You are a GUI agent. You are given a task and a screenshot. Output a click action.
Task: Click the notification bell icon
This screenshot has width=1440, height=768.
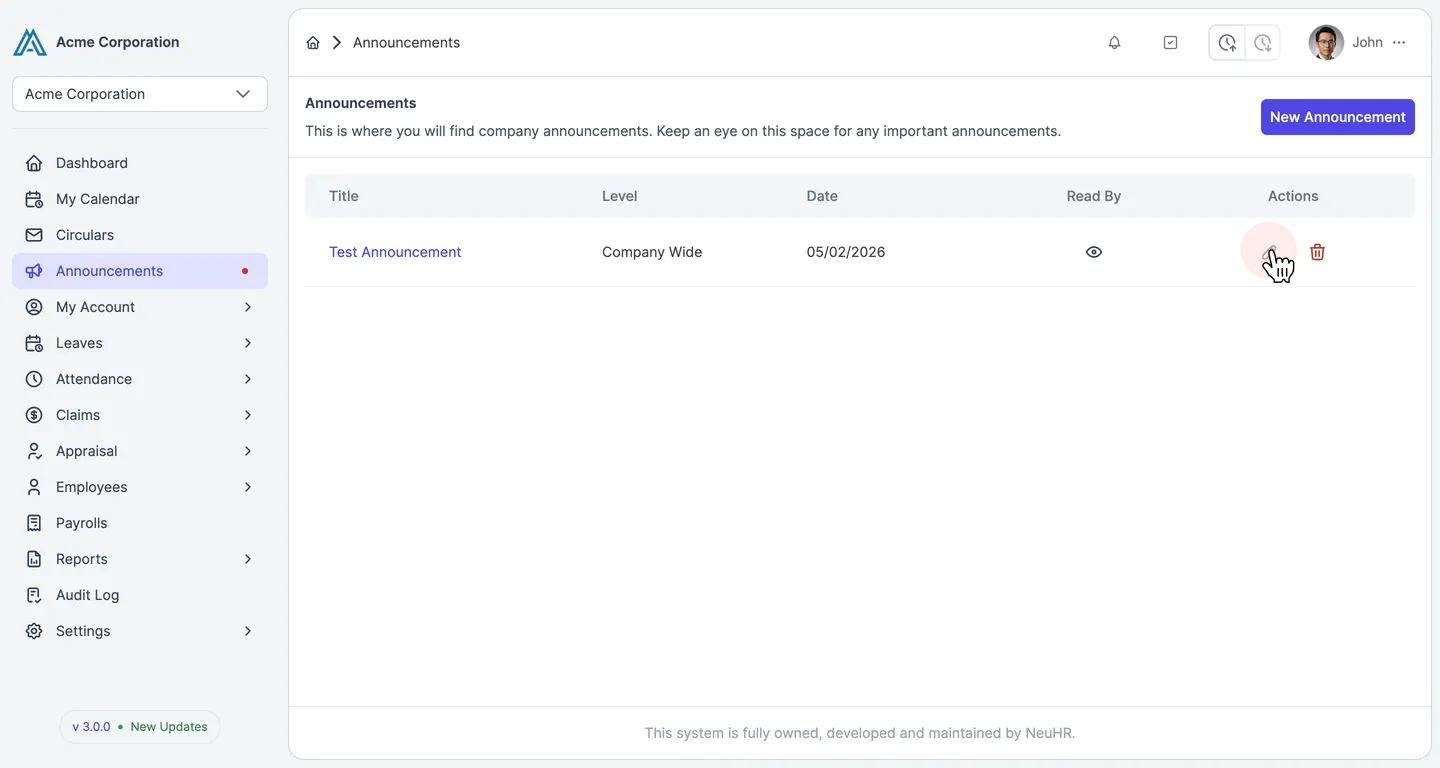pos(1114,43)
